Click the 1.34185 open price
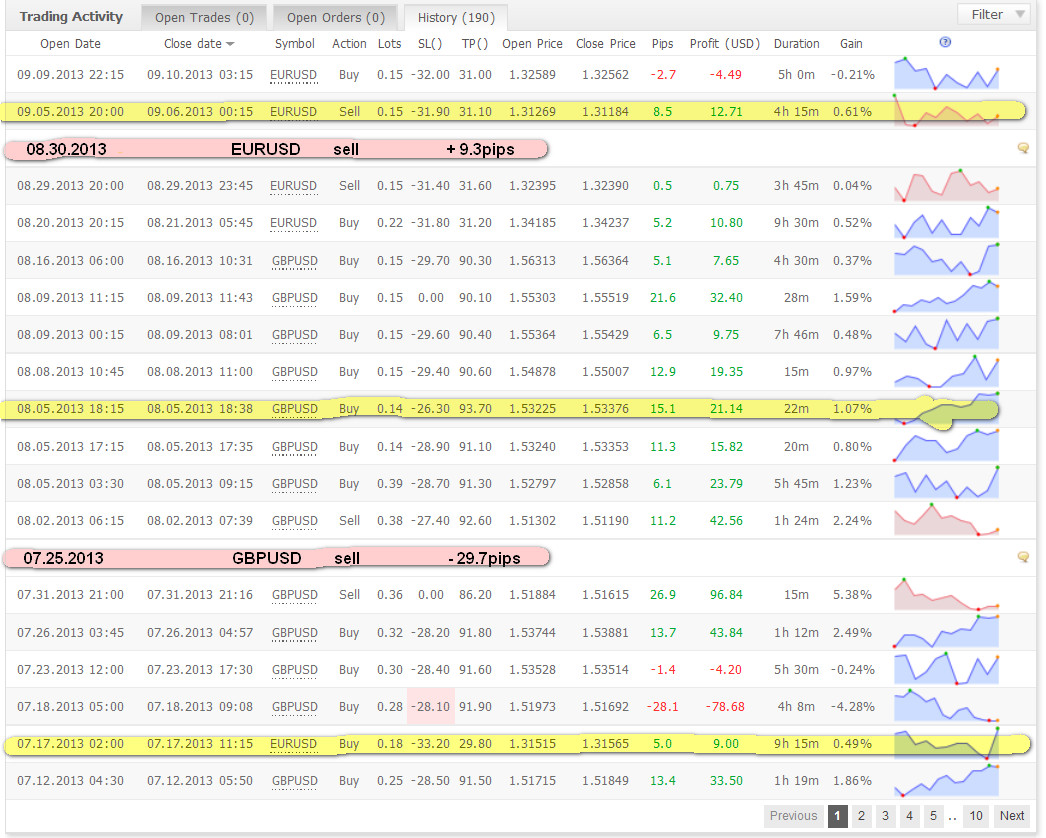Screen dimensions: 1046x838 [532, 223]
